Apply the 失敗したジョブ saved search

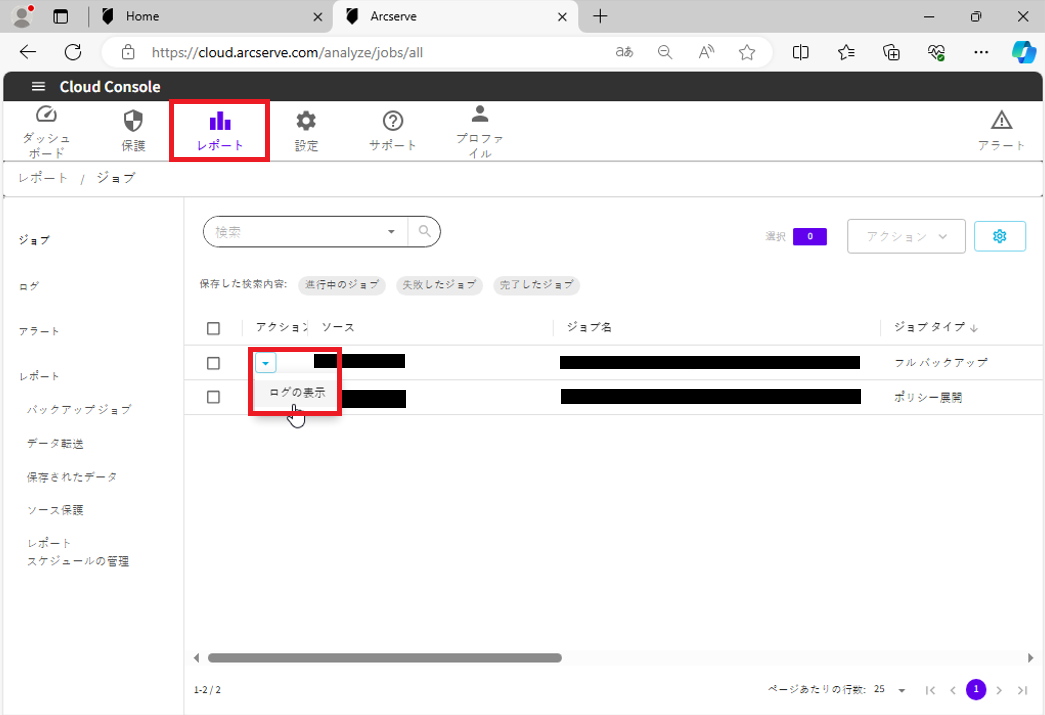[x=439, y=285]
